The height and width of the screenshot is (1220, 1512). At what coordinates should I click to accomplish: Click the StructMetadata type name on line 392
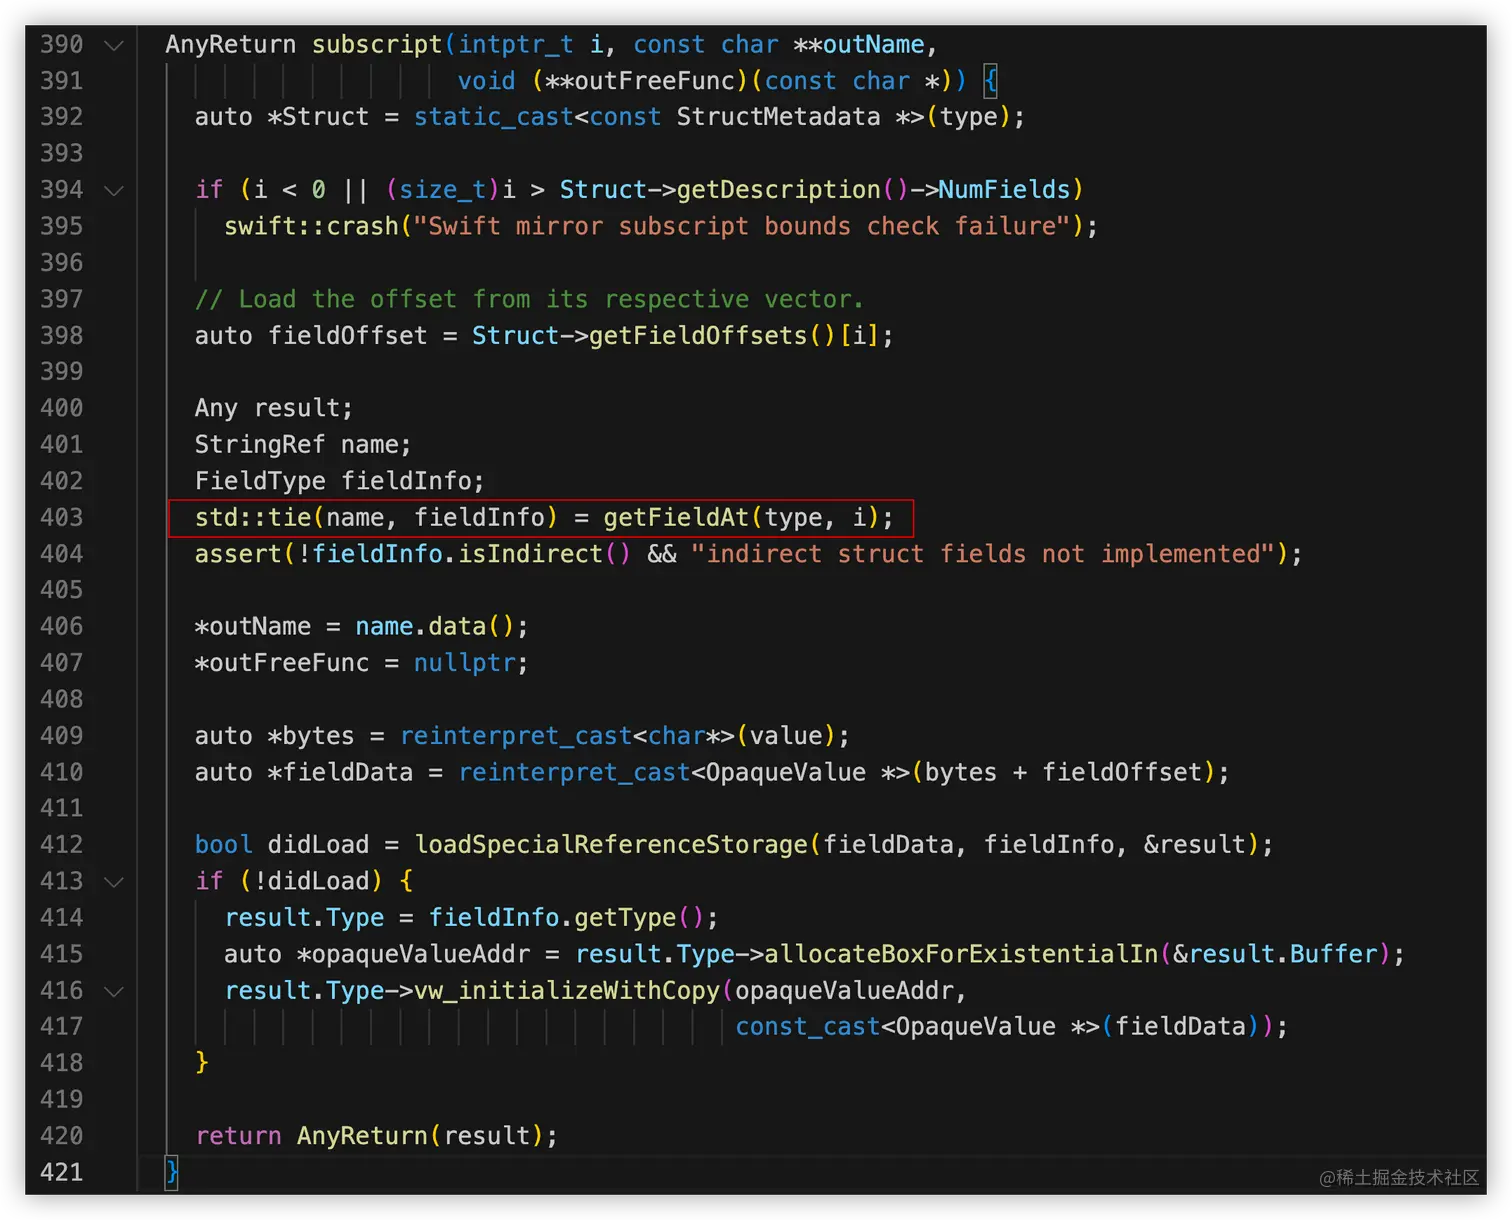(x=778, y=117)
